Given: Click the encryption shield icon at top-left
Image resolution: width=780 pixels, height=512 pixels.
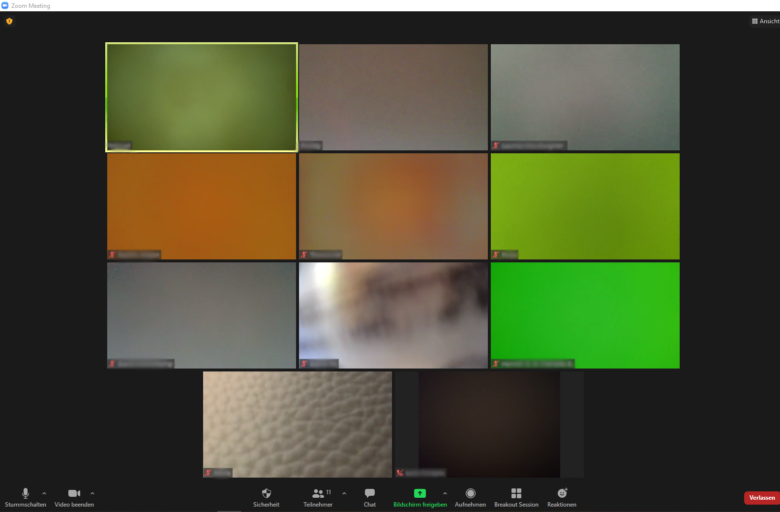Looking at the screenshot, I should (x=9, y=21).
